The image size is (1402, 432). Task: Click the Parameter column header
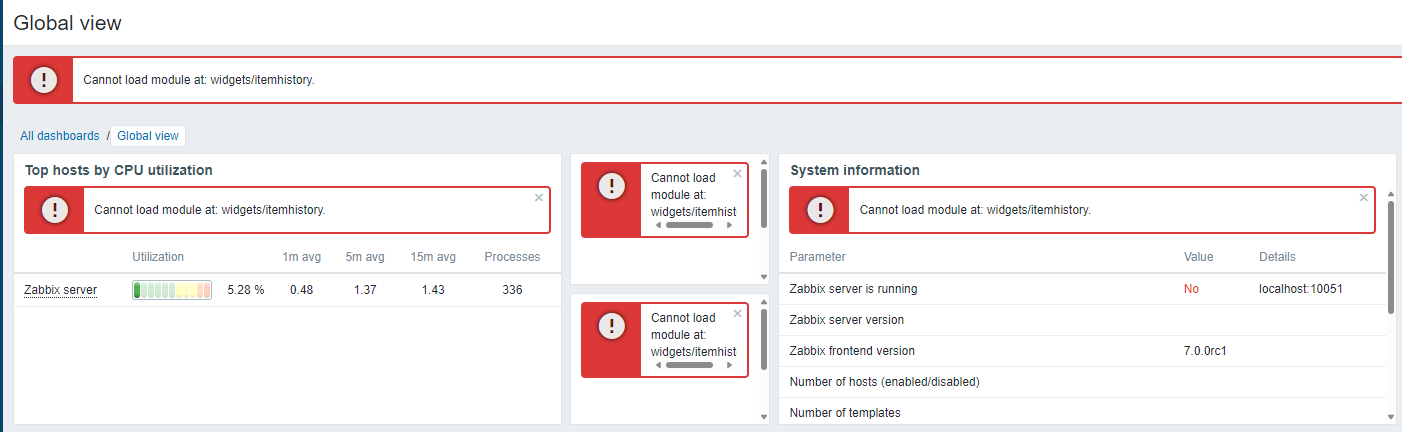(x=817, y=257)
